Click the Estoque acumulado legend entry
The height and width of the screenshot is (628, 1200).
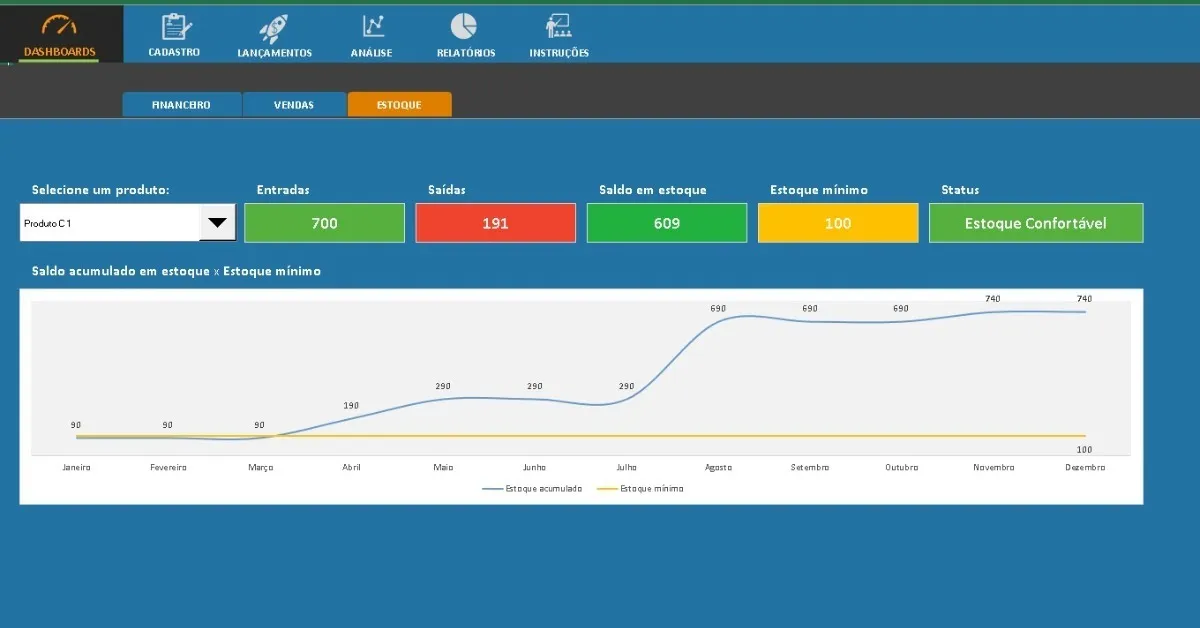(532, 489)
